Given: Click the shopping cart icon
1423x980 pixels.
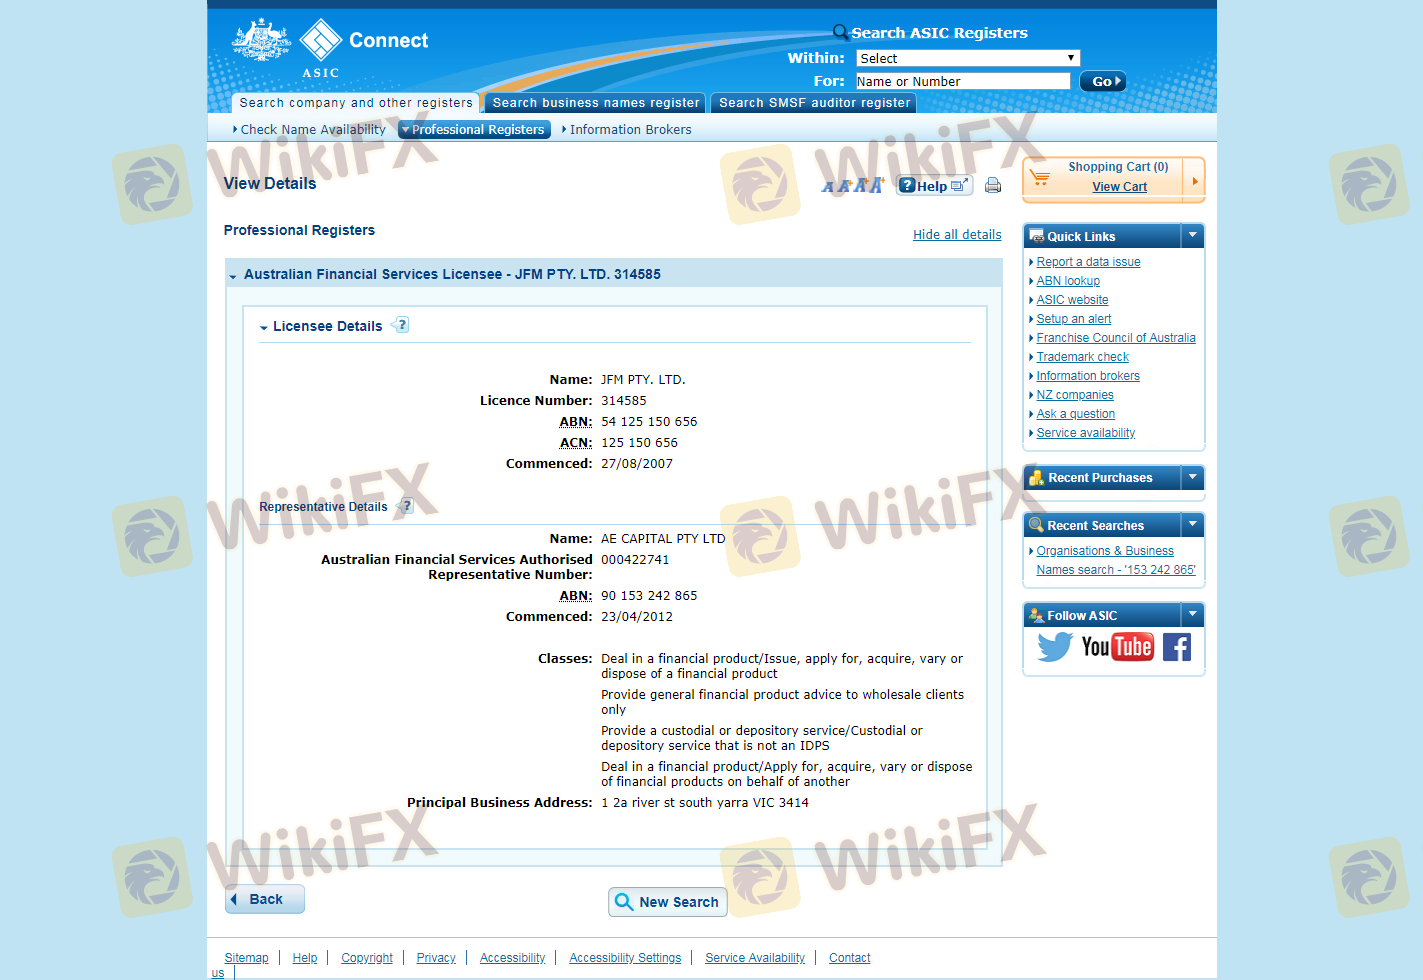Looking at the screenshot, I should pyautogui.click(x=1040, y=178).
